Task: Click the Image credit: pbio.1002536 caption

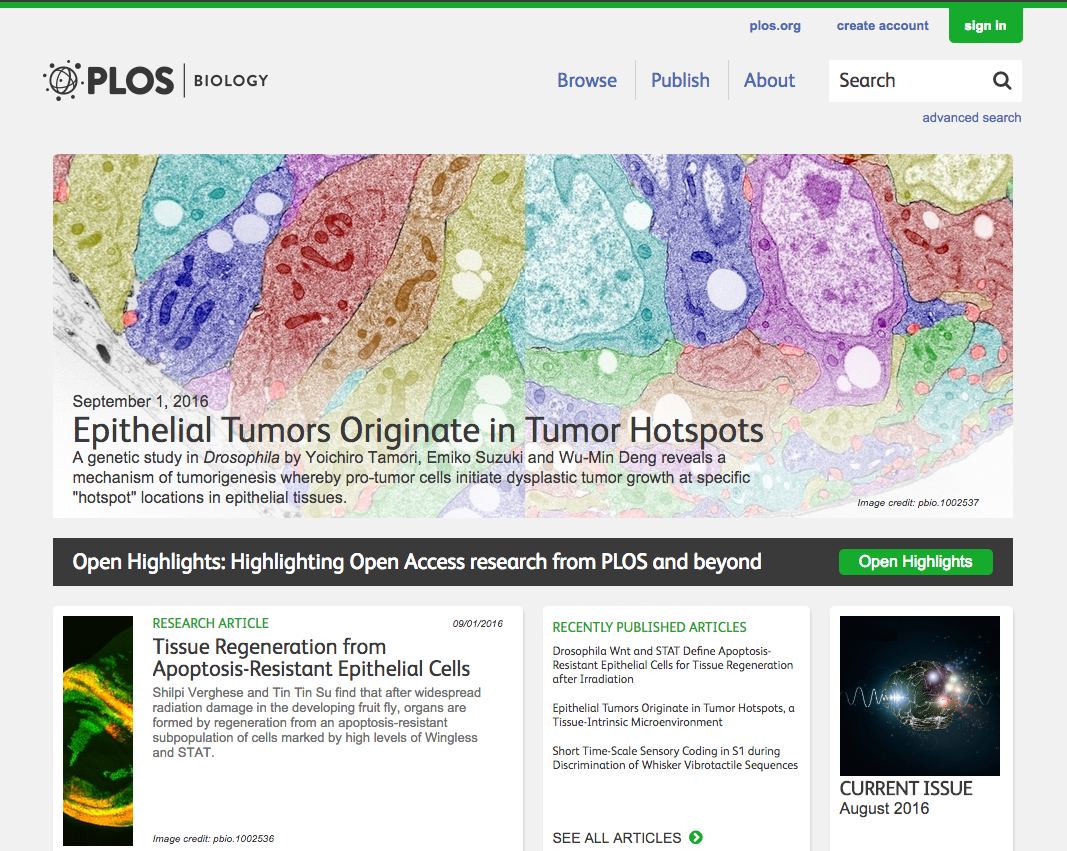Action: 213,839
